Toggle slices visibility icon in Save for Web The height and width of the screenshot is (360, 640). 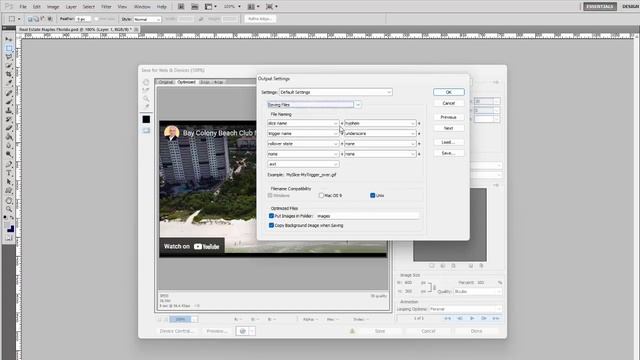[146, 131]
